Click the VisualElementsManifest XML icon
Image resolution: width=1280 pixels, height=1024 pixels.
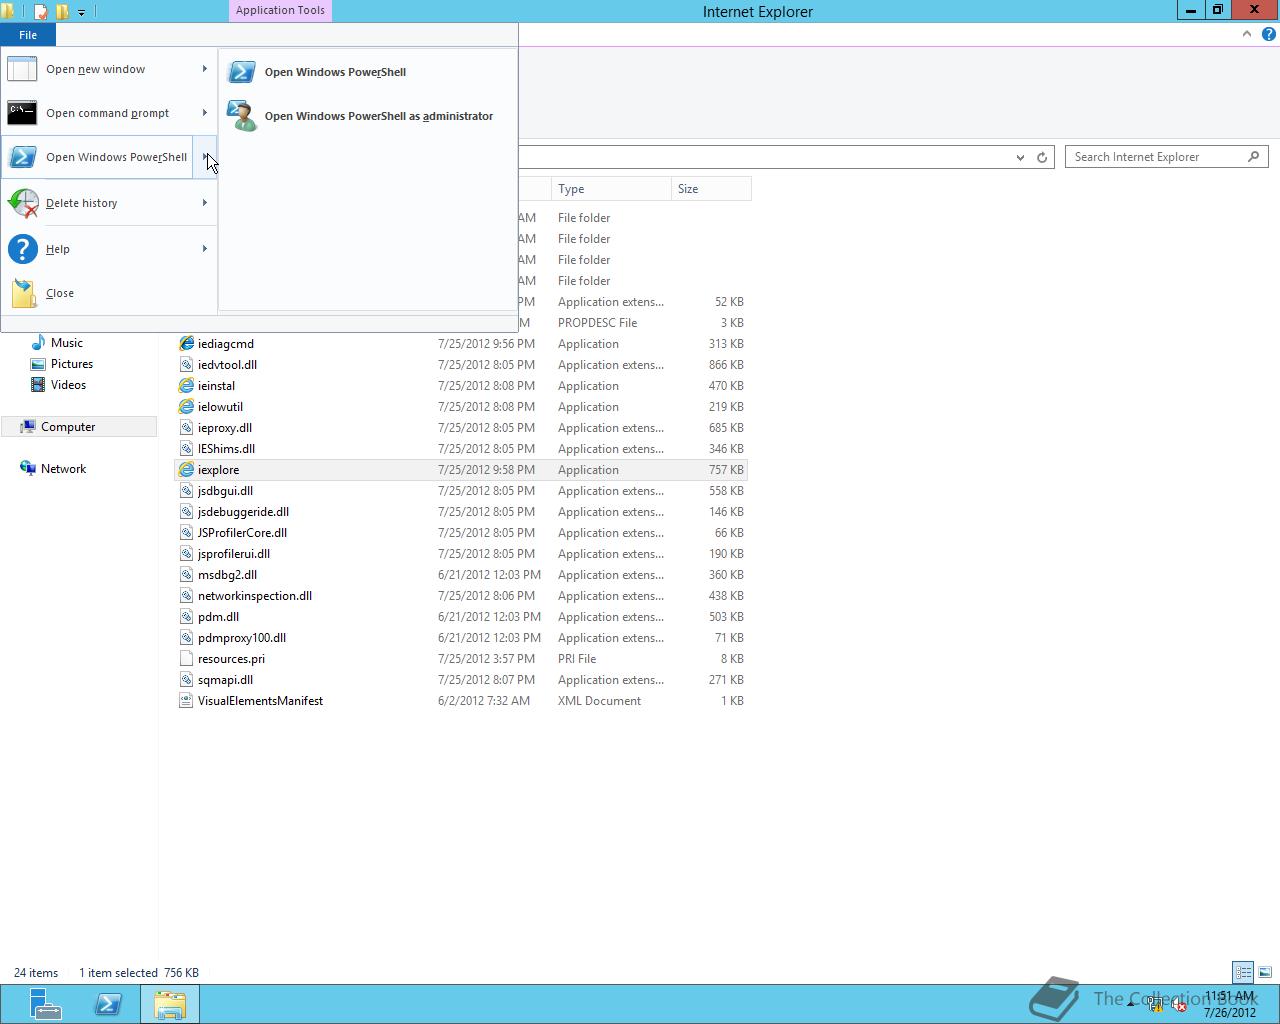[x=186, y=701]
